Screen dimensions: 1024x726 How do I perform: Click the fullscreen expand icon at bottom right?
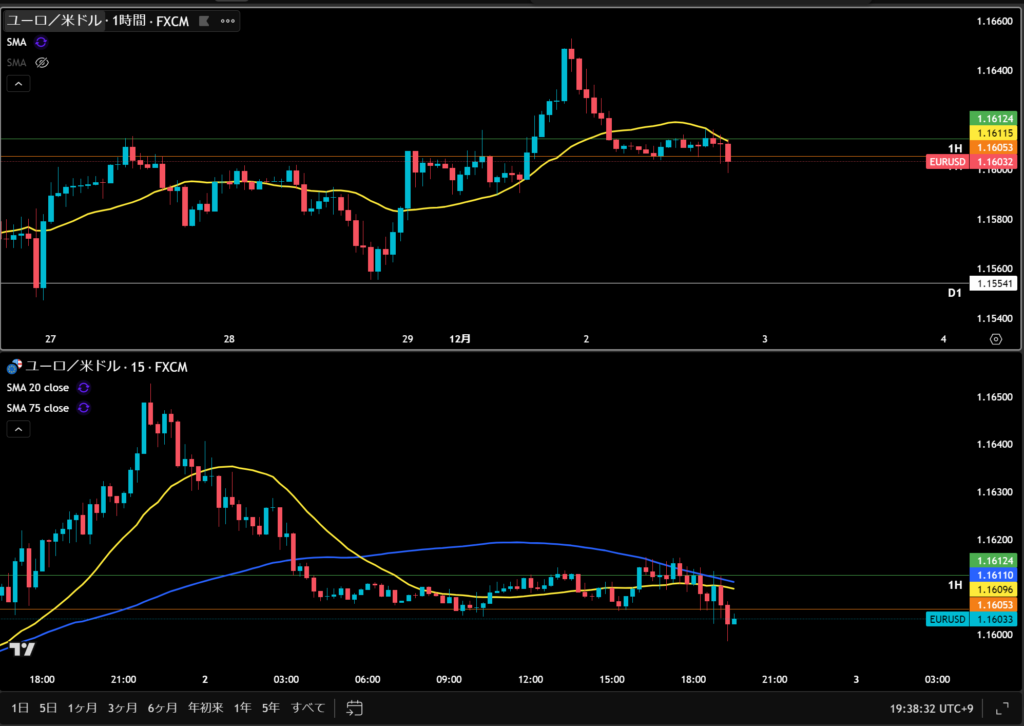(x=1002, y=708)
